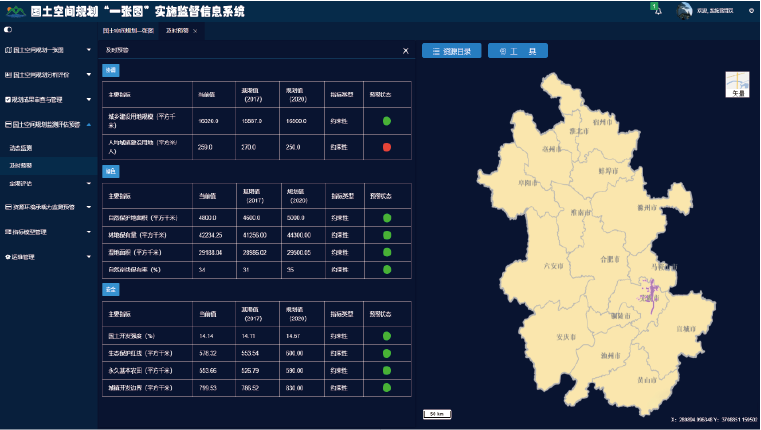Open the settings gear in header
Viewport: 761px width, 430px height.
[x=751, y=10]
